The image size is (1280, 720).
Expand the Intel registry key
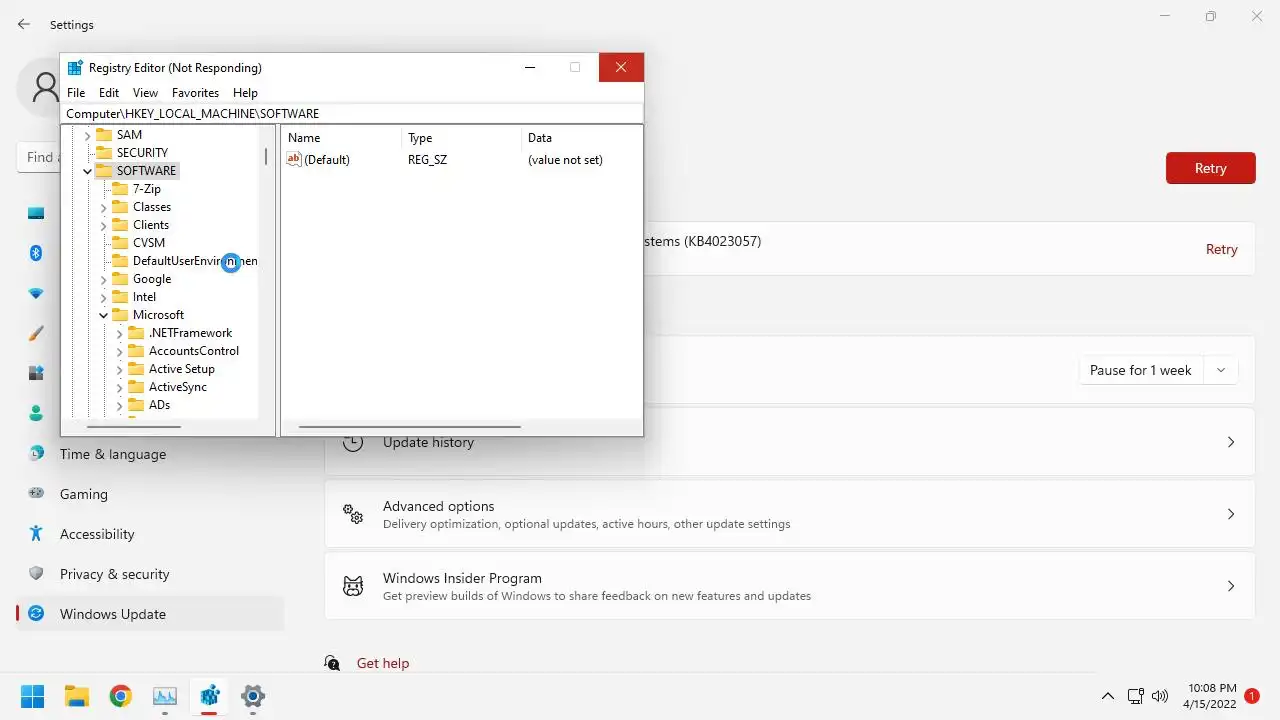pyautogui.click(x=103, y=297)
